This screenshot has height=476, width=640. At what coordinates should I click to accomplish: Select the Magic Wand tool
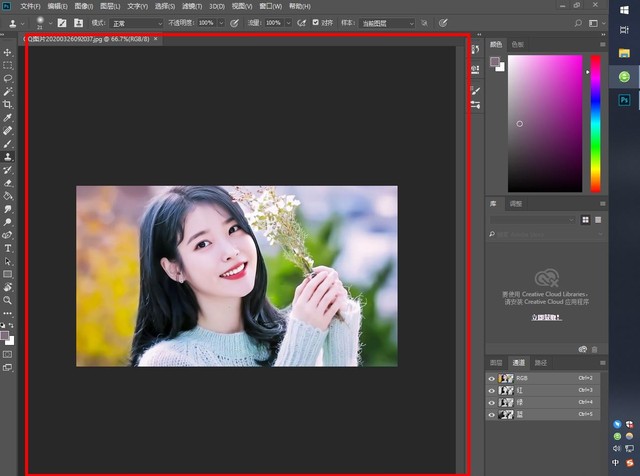click(8, 91)
